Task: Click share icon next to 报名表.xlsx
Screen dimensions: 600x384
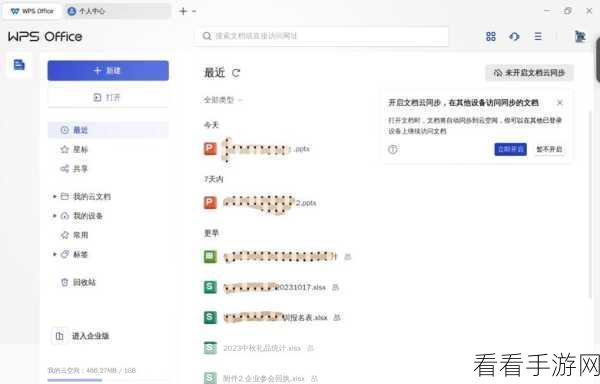Action: click(x=337, y=317)
